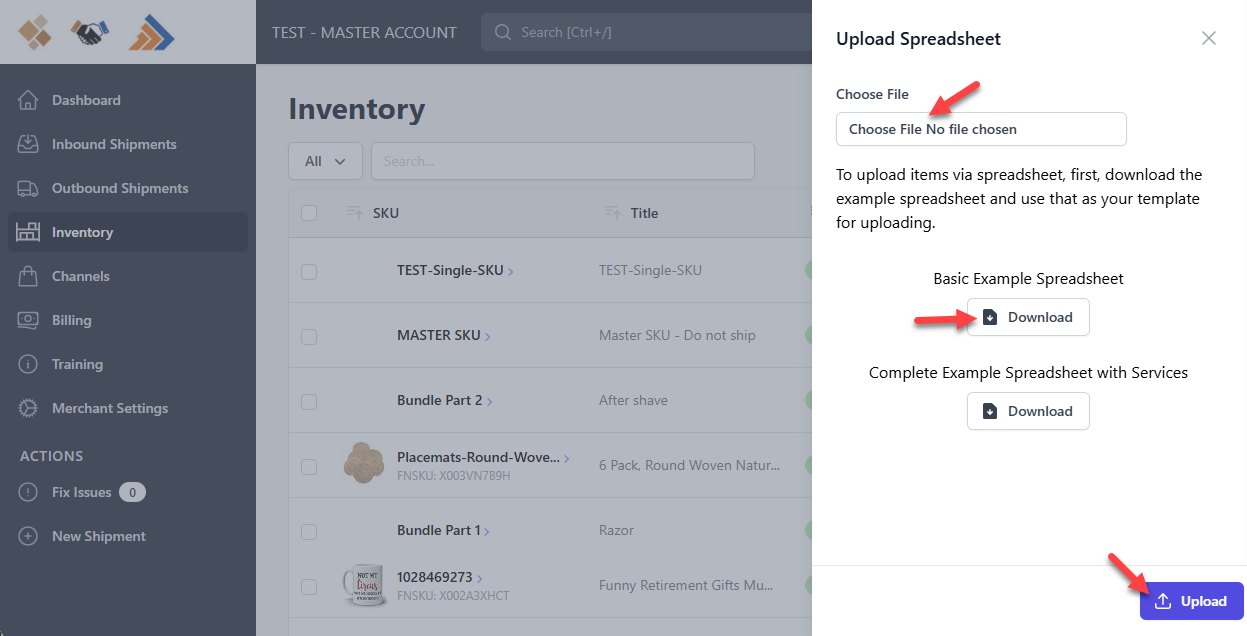1247x636 pixels.
Task: Check the MASTER SKU row checkbox
Action: coord(309,337)
